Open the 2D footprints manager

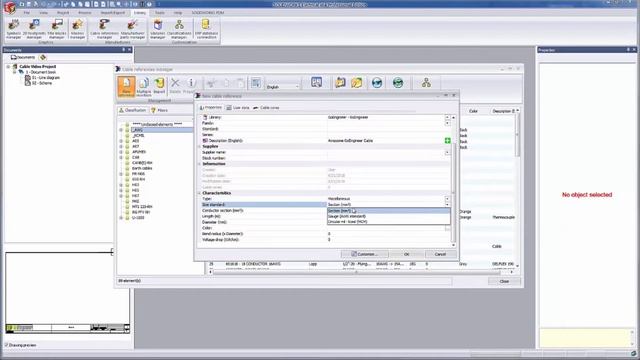click(34, 29)
